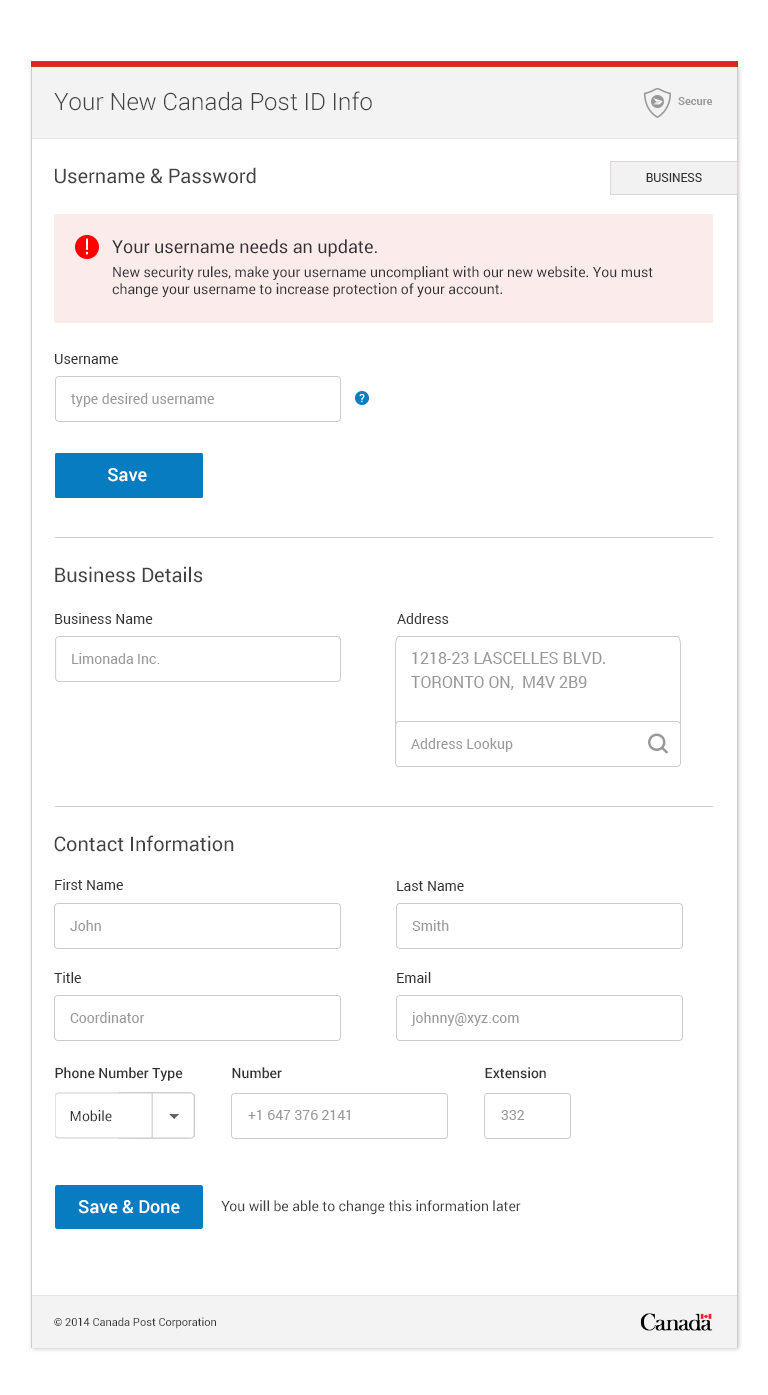Viewport: 768px width, 1395px height.
Task: Click the 'Contact Information' heading
Action: (x=144, y=844)
